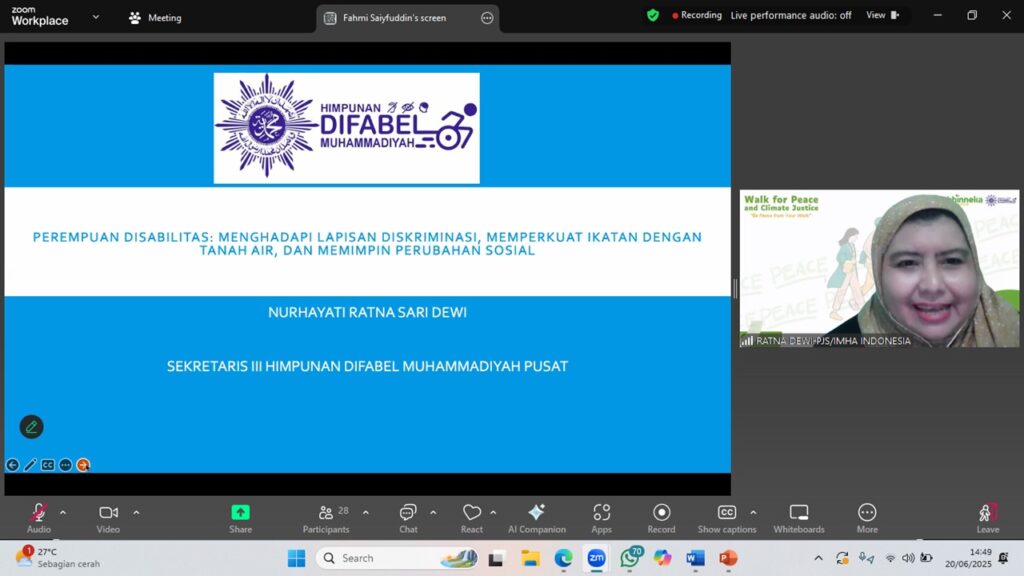
Task: Open the View layout menu
Action: tap(882, 15)
